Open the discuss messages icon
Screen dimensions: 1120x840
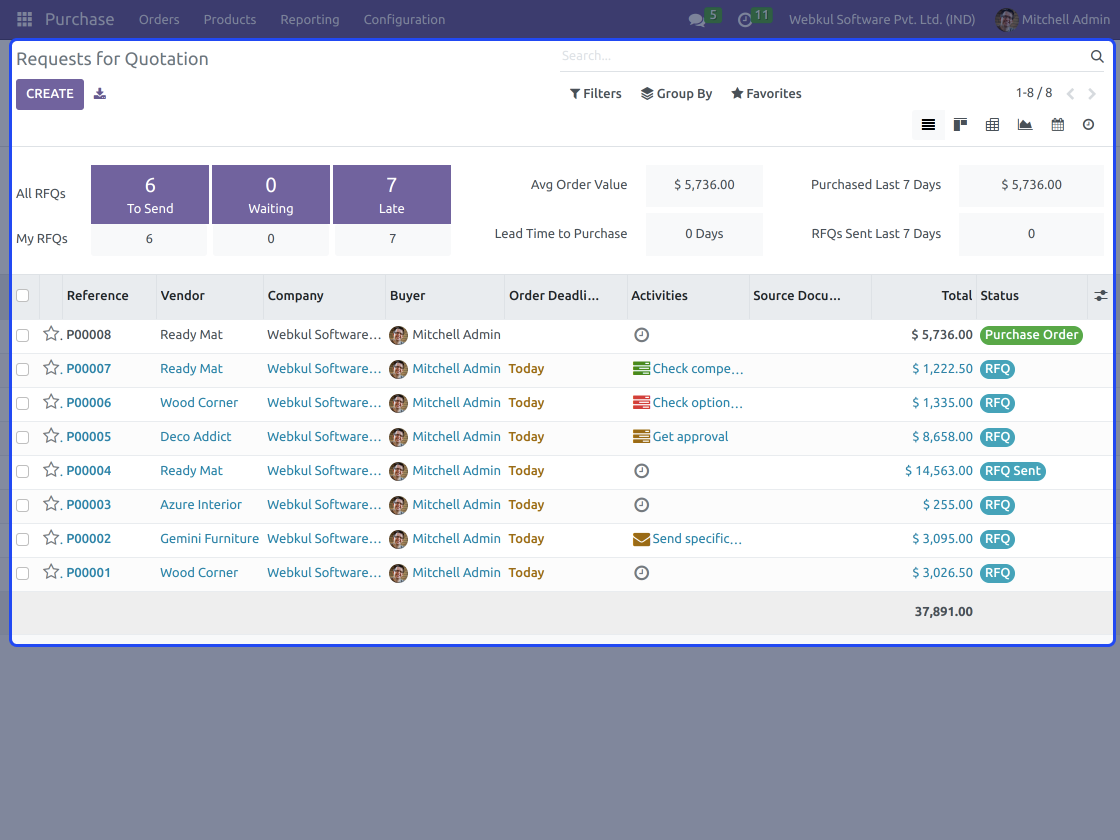(697, 20)
